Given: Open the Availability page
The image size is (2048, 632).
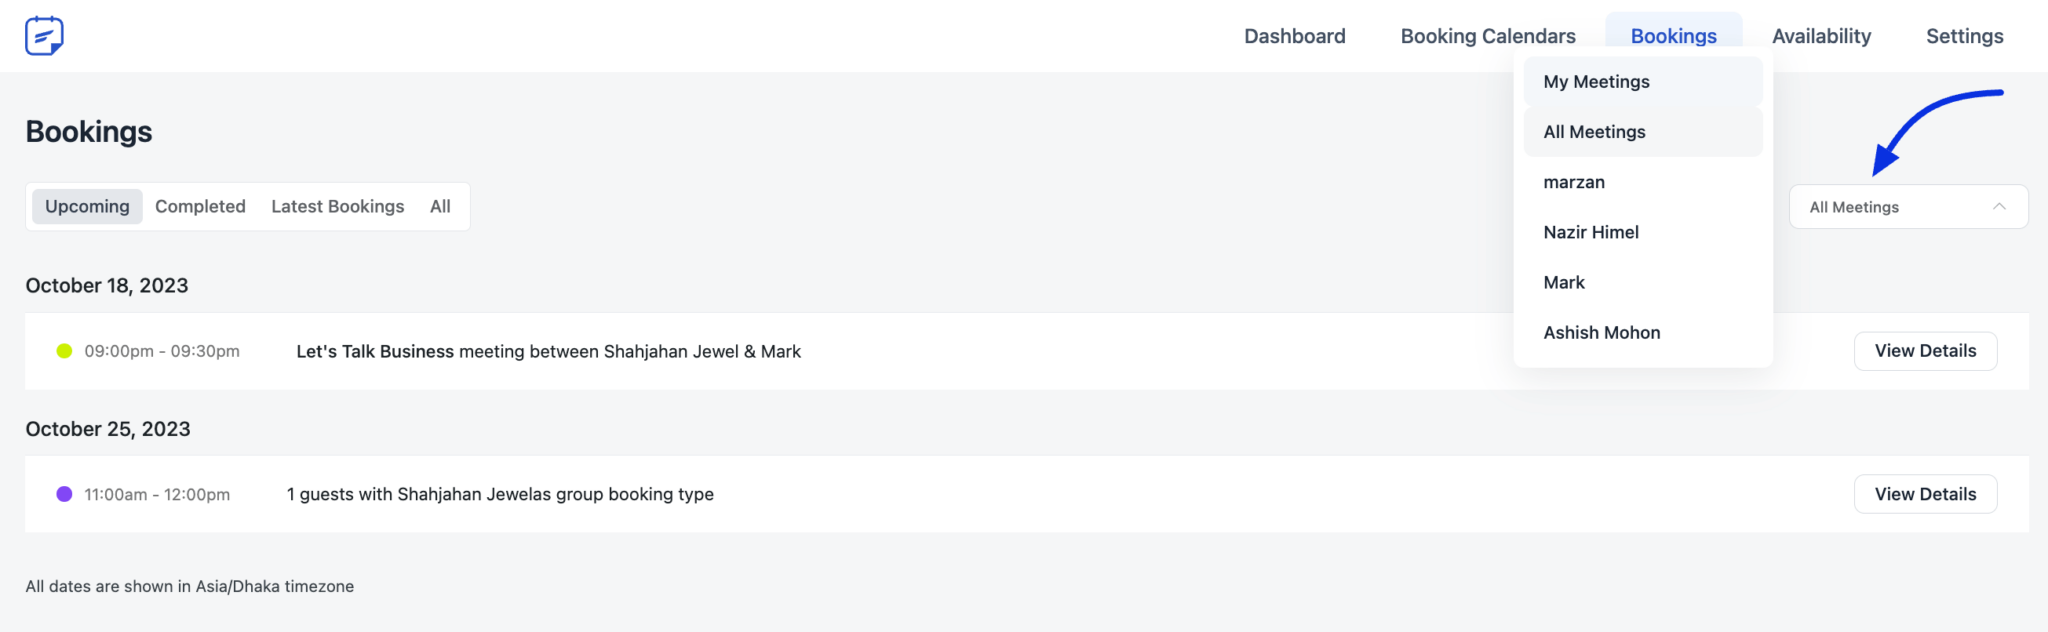Looking at the screenshot, I should click(1821, 36).
